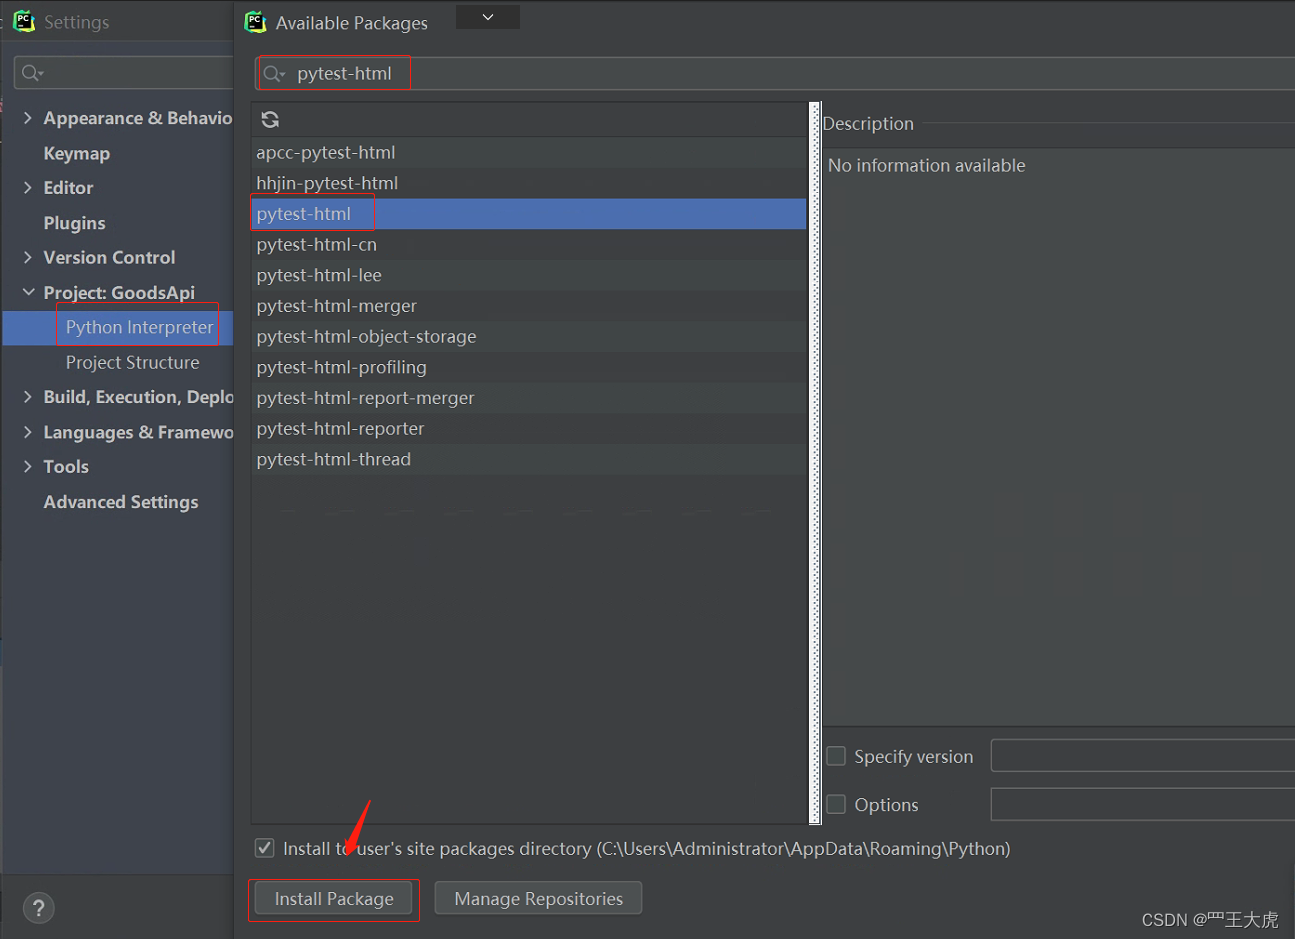Select pytest-html-profiling package
1295x939 pixels.
pyautogui.click(x=528, y=367)
